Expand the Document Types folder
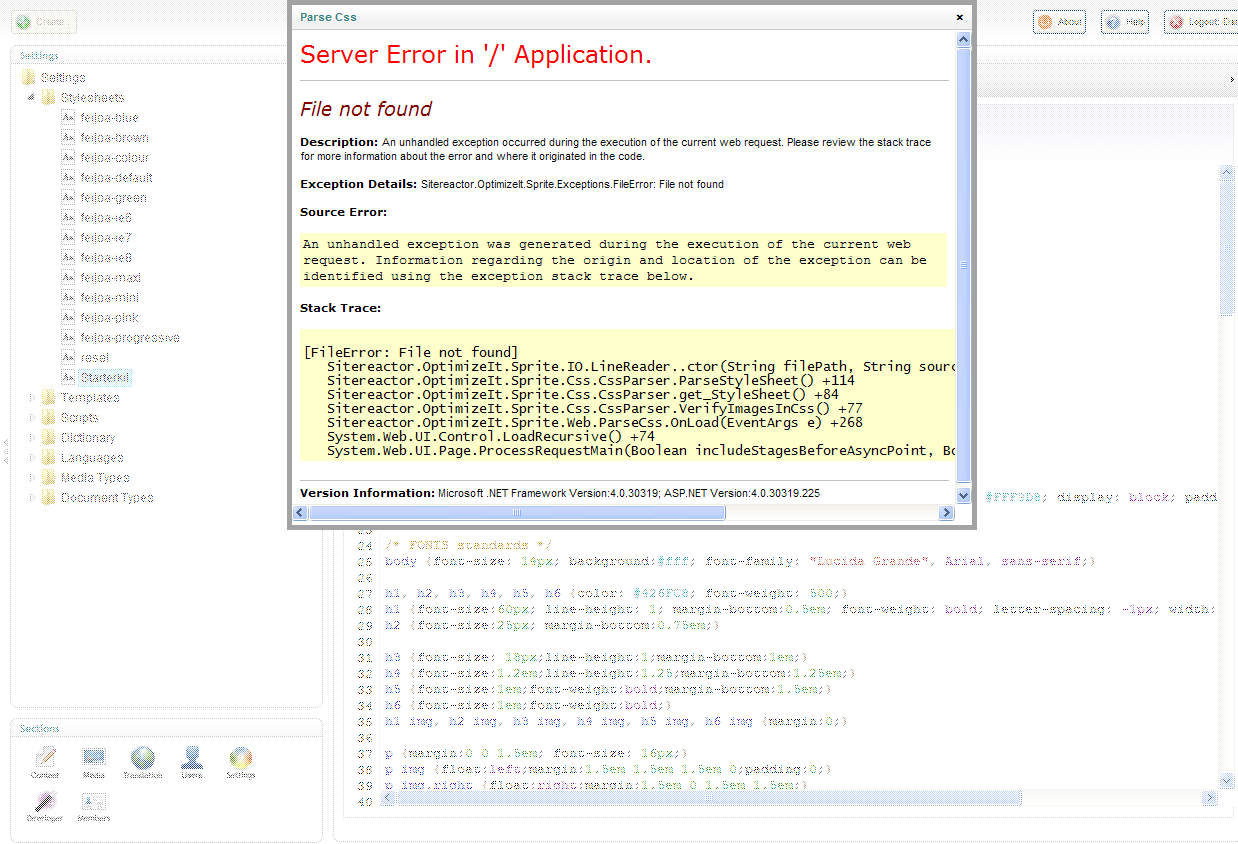This screenshot has width=1238, height=844. (31, 498)
